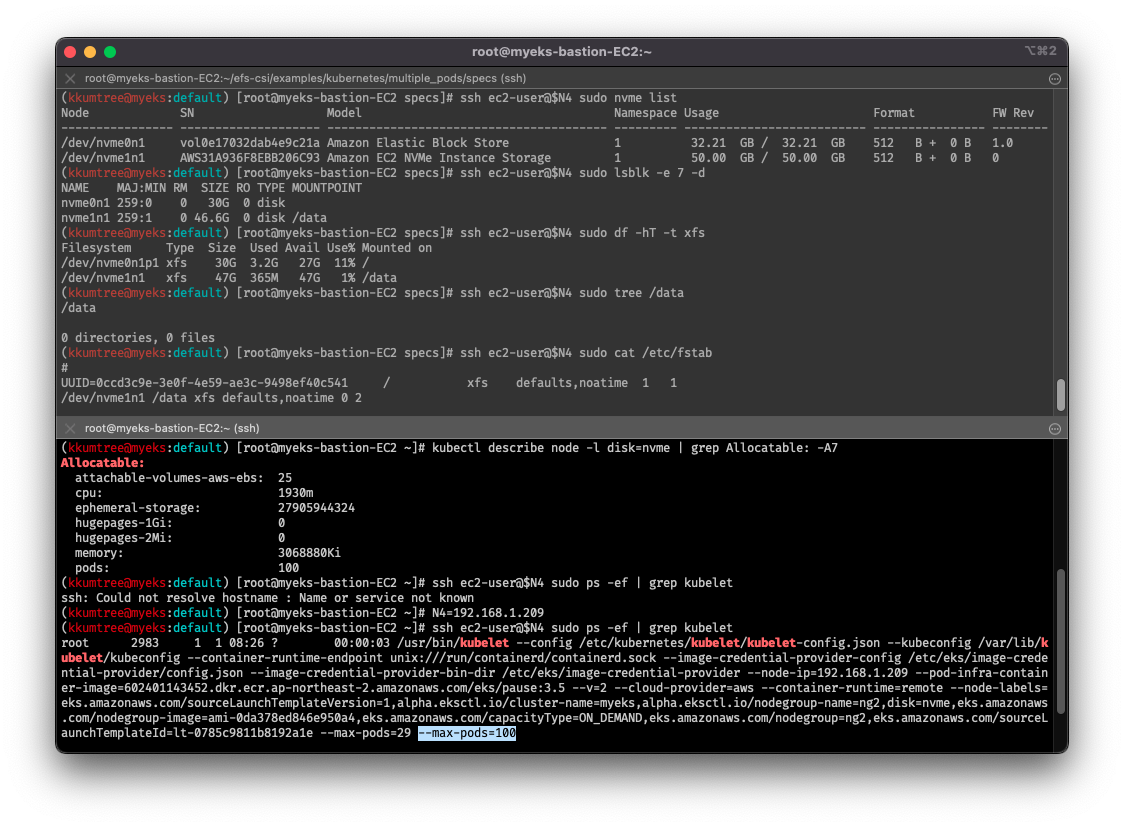The width and height of the screenshot is (1124, 827).
Task: Click the --node-ip=192.168.1.209 argument
Action: (x=827, y=673)
